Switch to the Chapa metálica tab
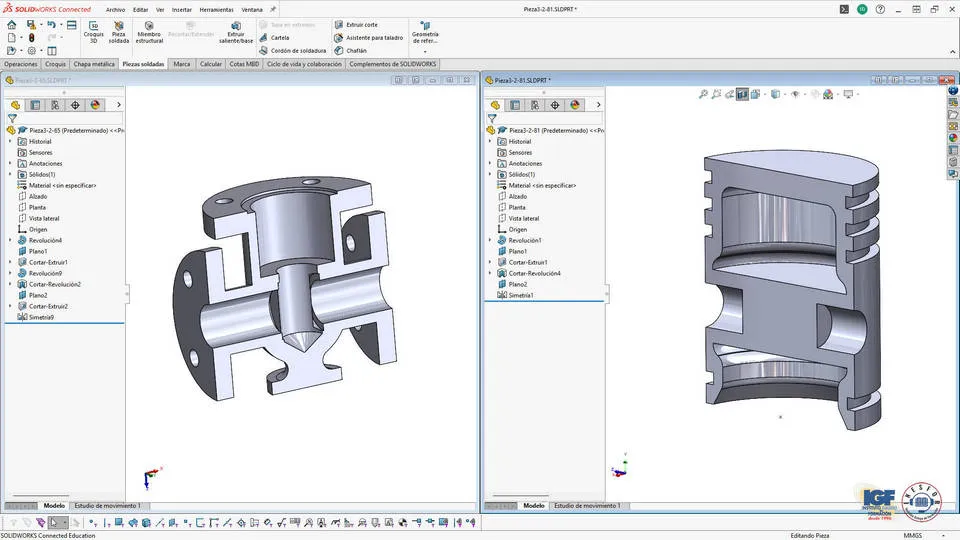 click(x=94, y=64)
